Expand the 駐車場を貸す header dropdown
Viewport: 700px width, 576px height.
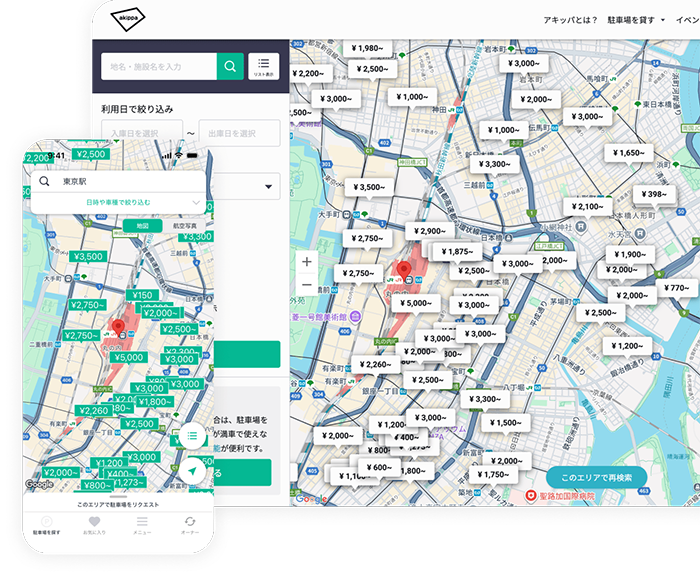636,20
